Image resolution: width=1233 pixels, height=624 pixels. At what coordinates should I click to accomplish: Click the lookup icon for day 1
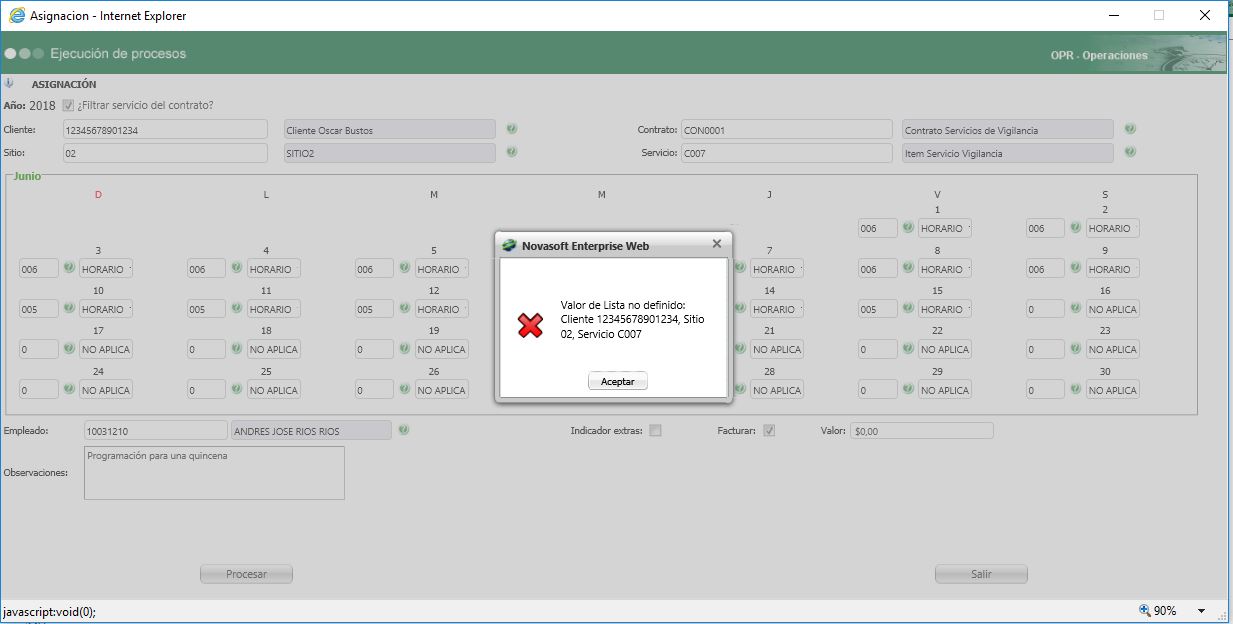(x=908, y=228)
